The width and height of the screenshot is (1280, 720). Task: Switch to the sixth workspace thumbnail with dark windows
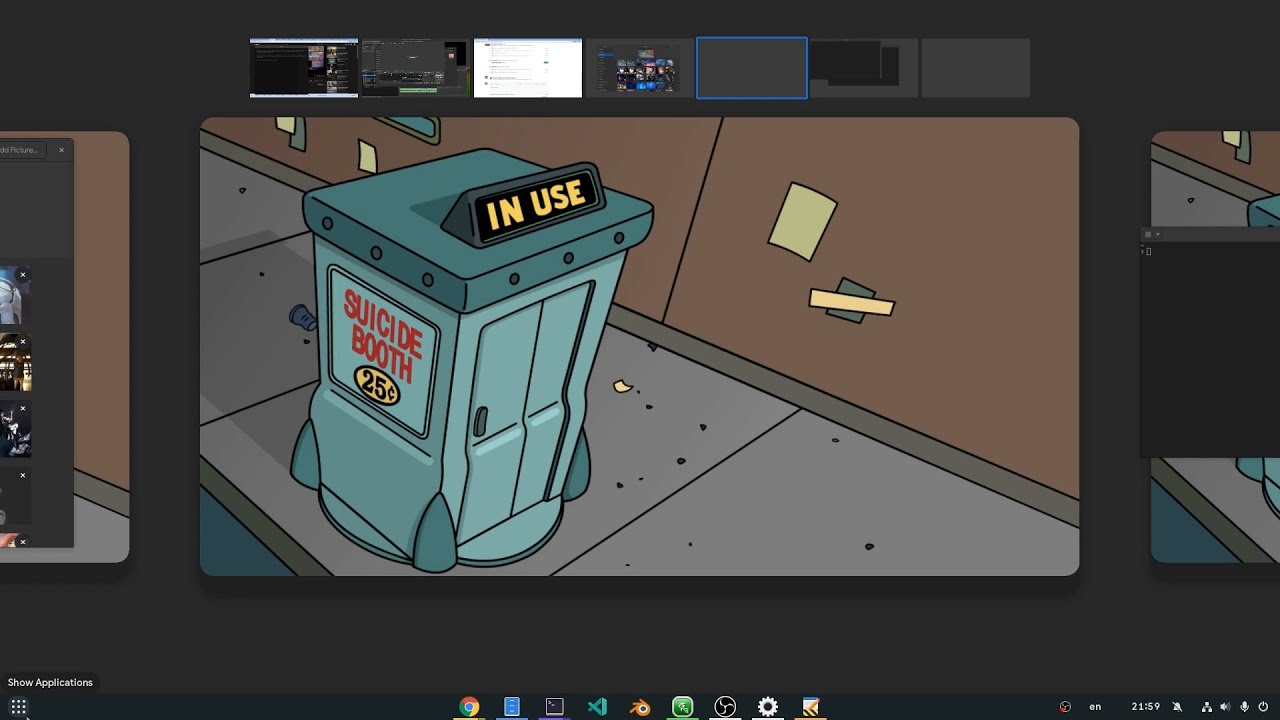click(x=864, y=68)
